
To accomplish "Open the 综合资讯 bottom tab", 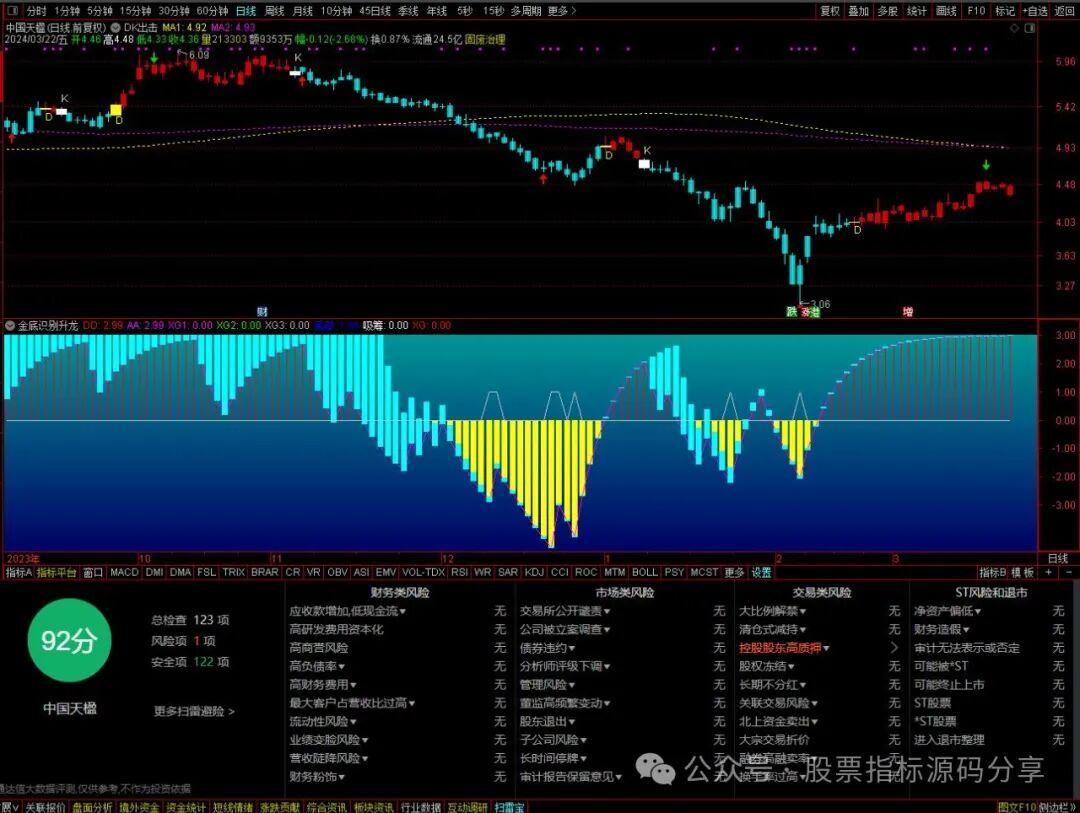I will [x=326, y=807].
